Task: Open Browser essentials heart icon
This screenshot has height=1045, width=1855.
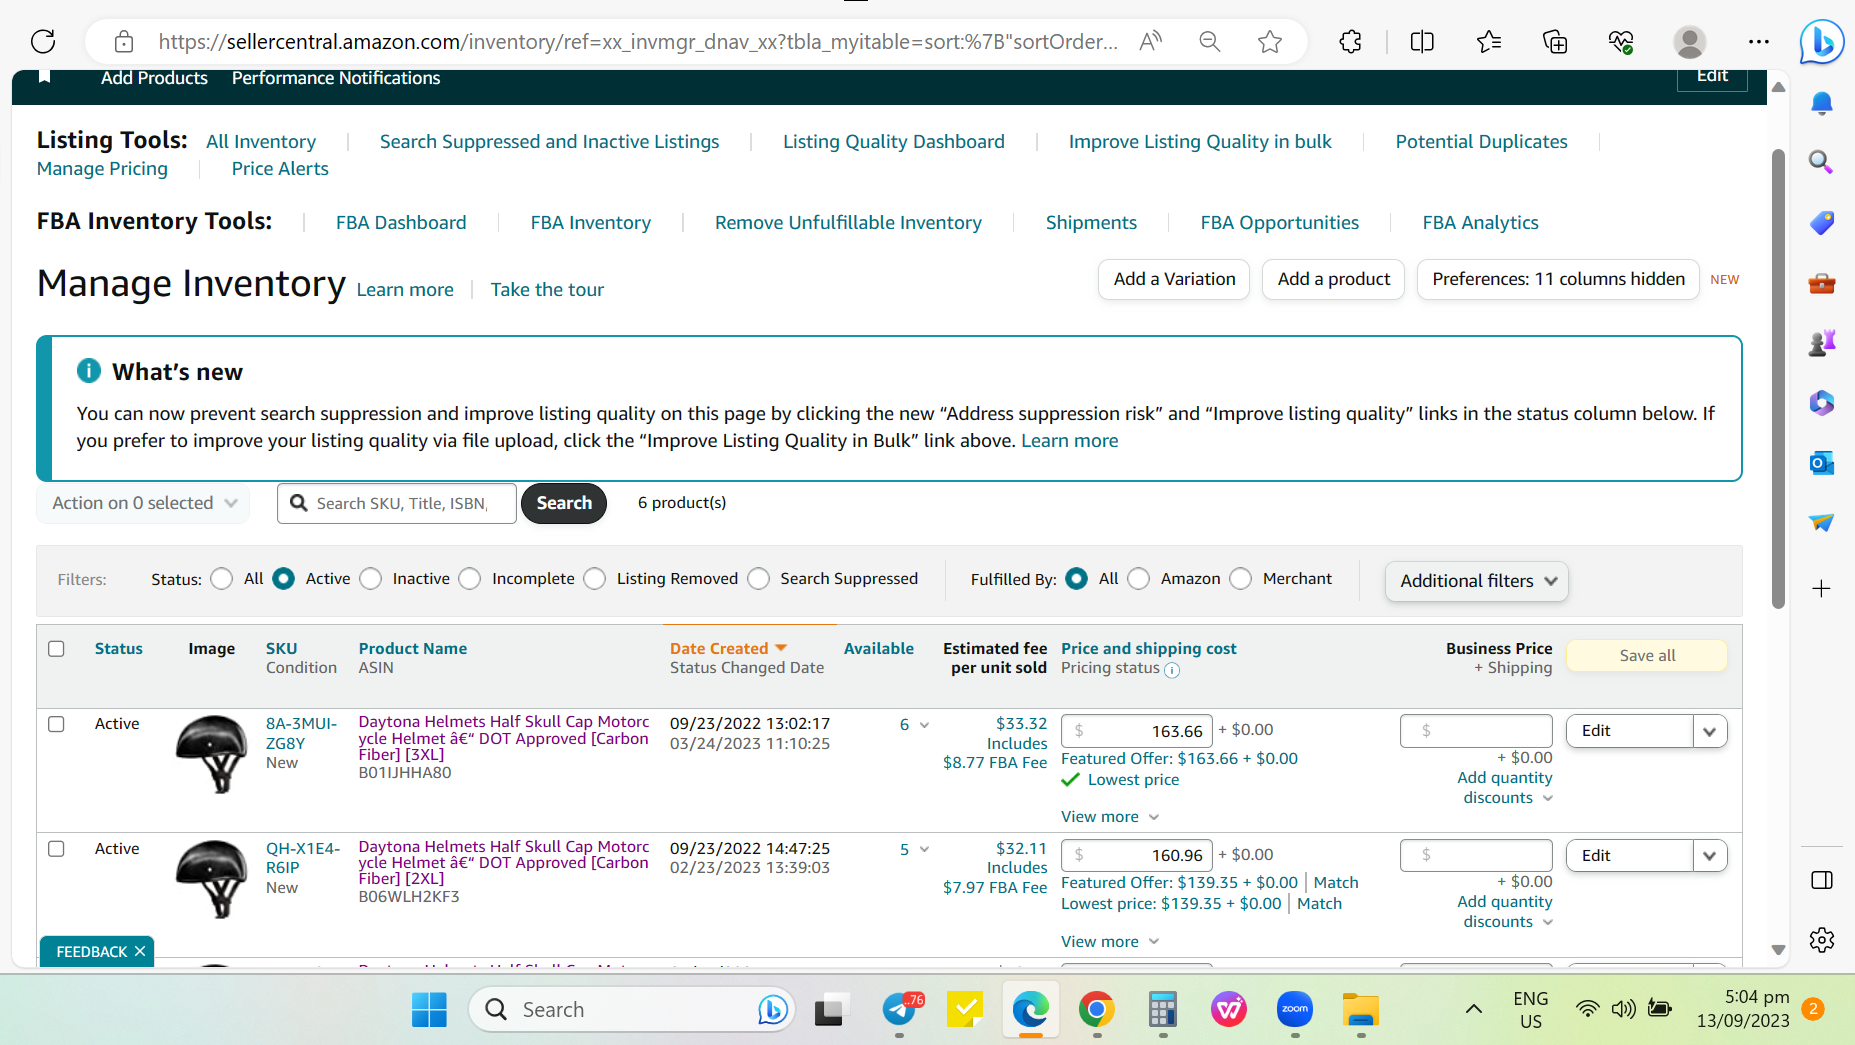Action: 1621,41
